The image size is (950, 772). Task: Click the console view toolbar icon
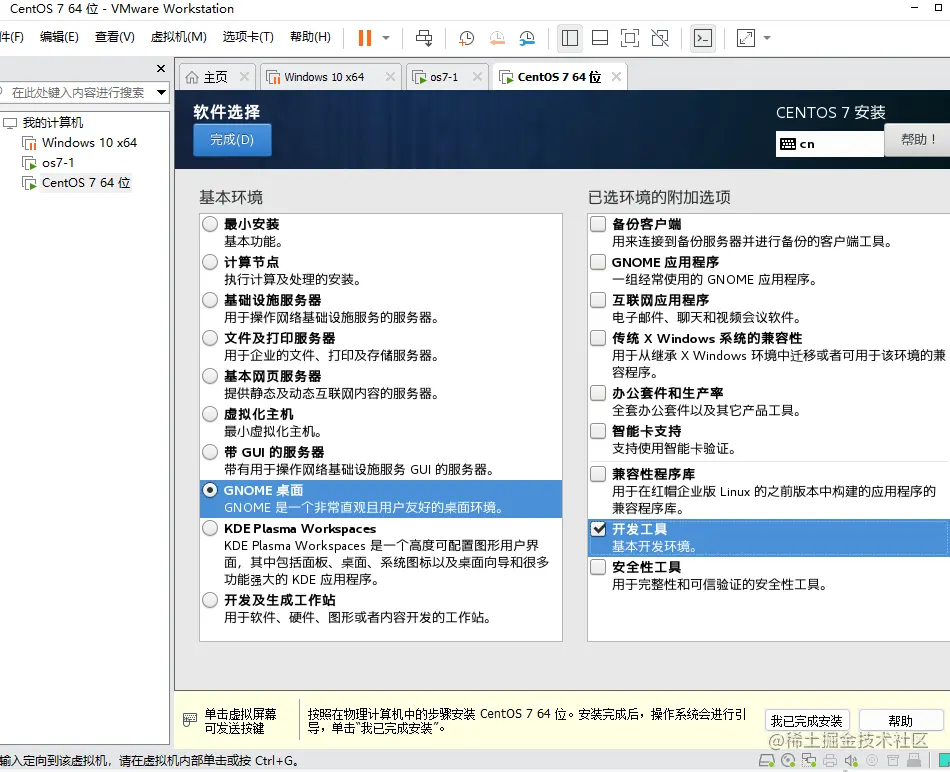(x=703, y=38)
